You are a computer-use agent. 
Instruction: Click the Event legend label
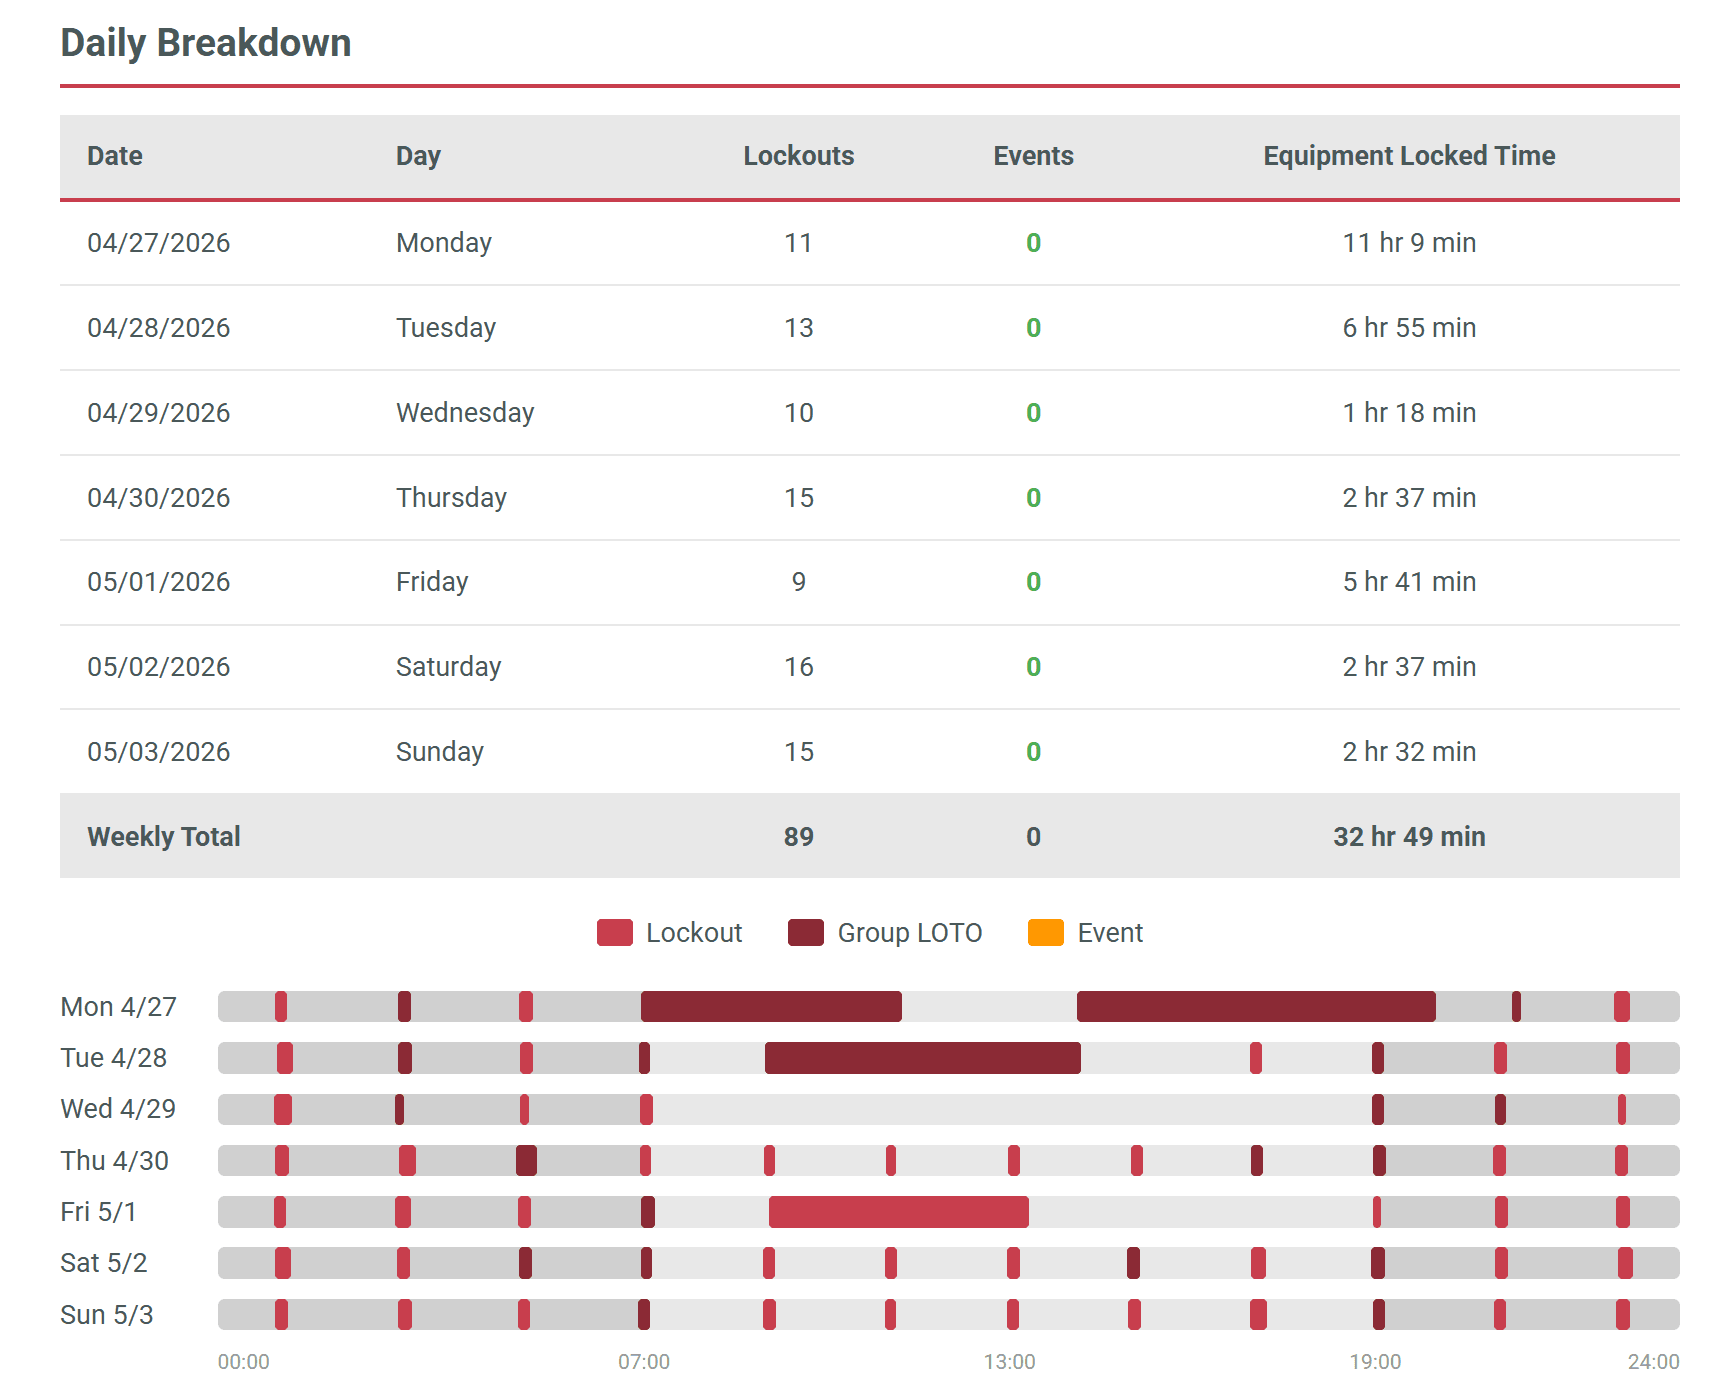1110,933
